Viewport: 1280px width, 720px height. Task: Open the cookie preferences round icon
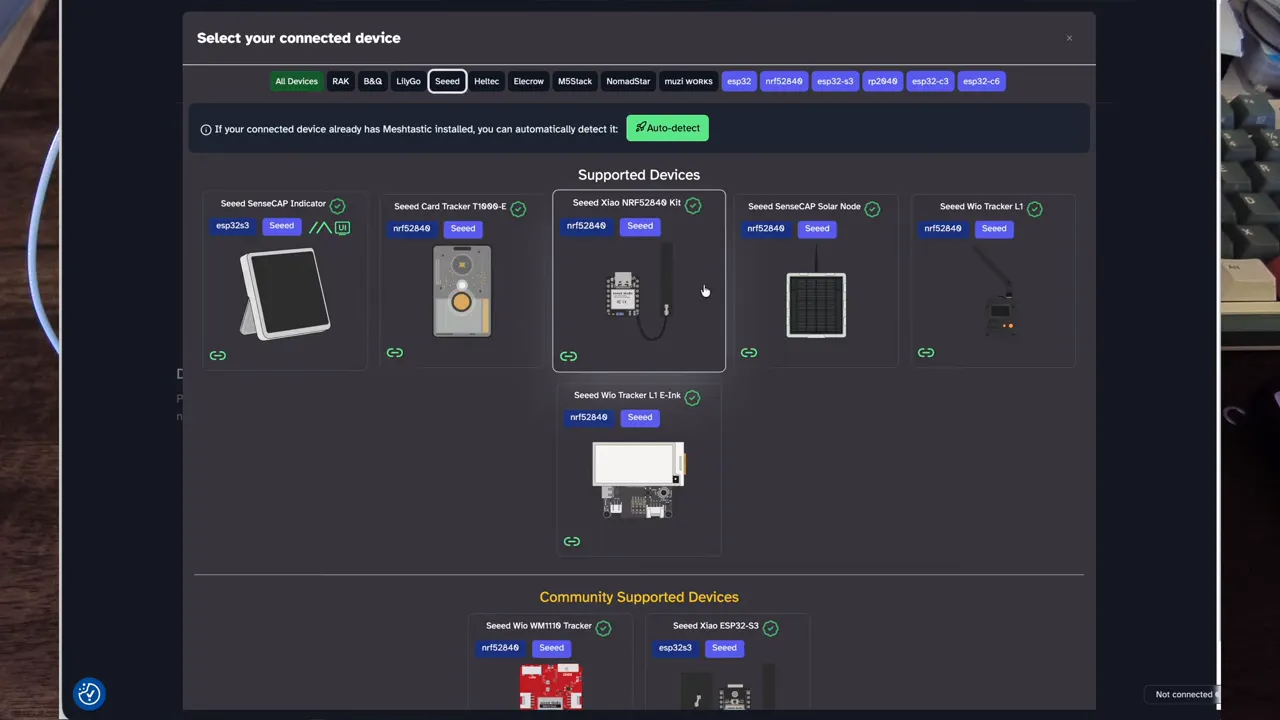pyautogui.click(x=89, y=693)
